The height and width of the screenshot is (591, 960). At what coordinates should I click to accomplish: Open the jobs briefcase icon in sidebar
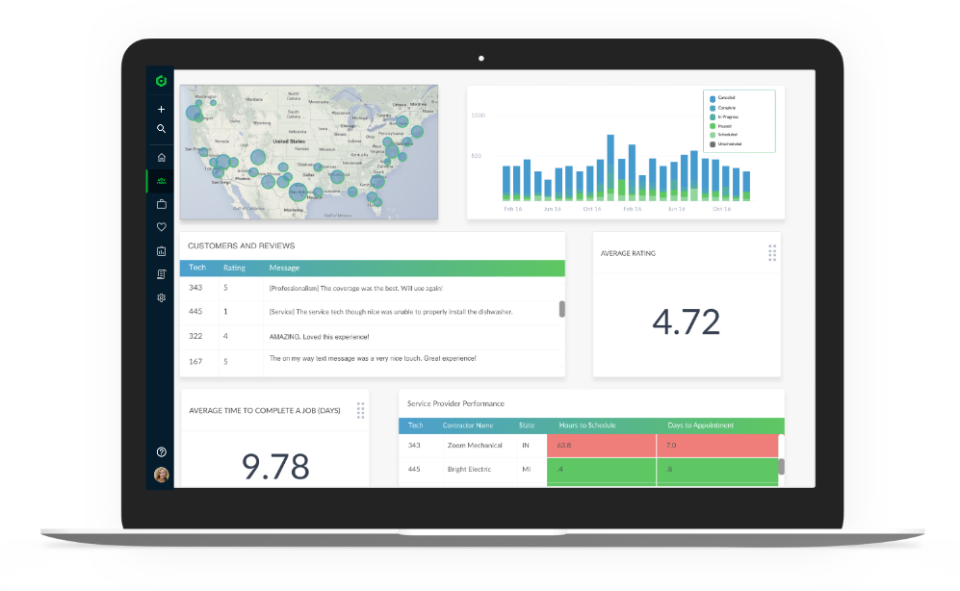point(161,204)
